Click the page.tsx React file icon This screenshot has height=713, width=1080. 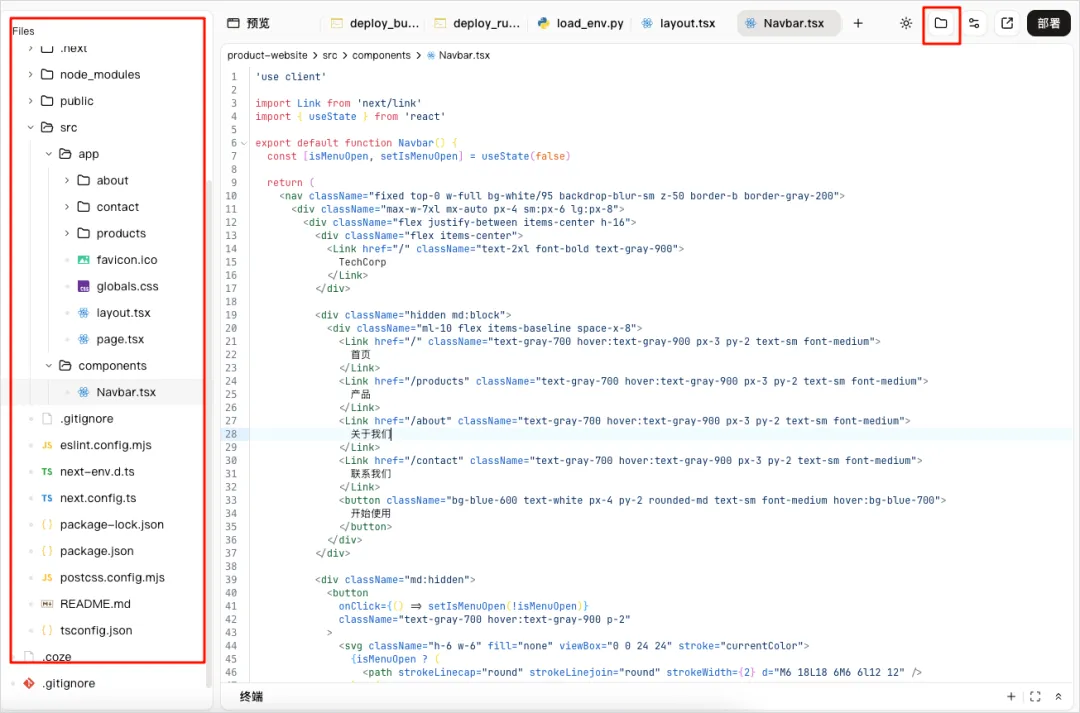point(83,339)
